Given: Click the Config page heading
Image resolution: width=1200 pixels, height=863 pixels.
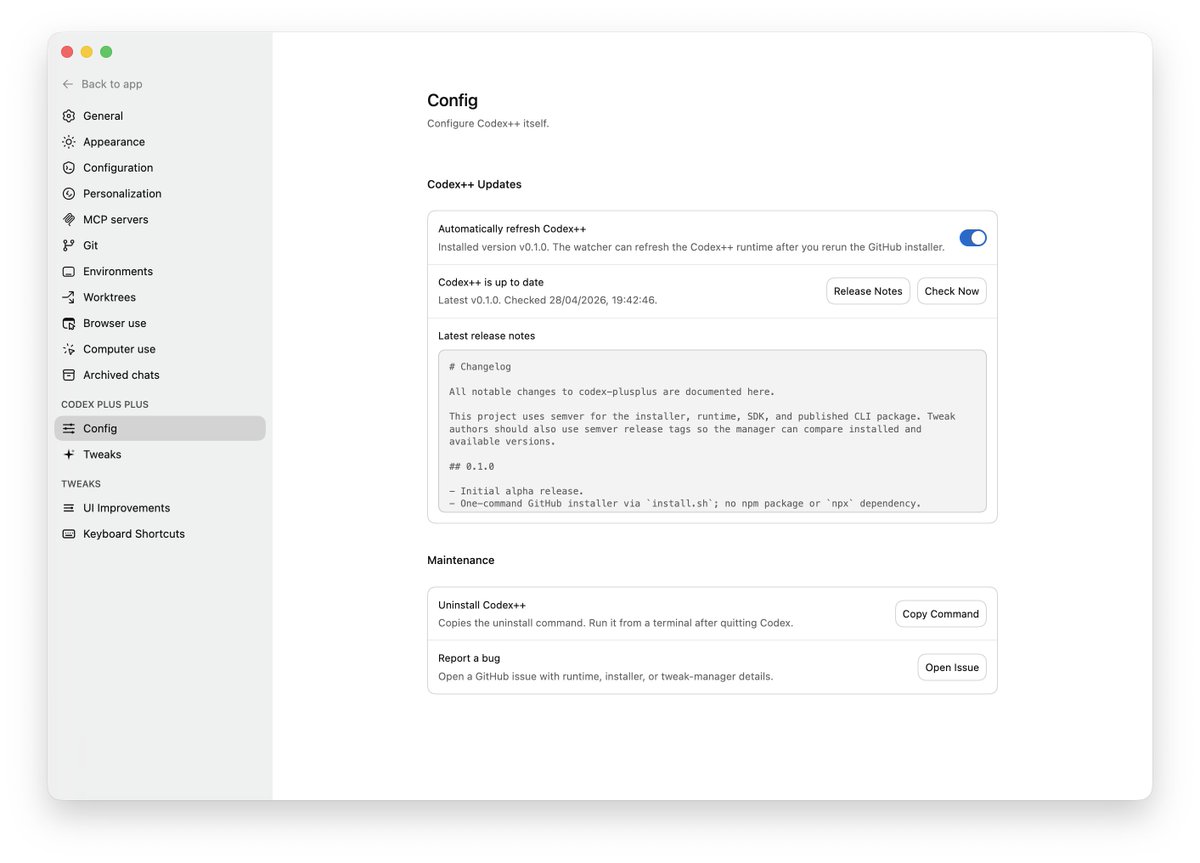Looking at the screenshot, I should [x=453, y=101].
